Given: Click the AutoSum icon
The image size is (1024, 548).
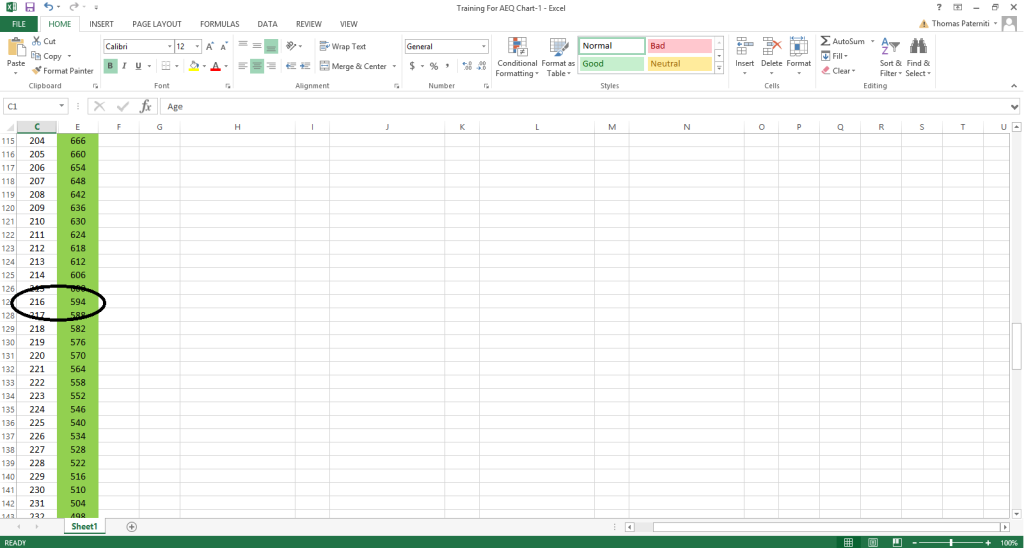Looking at the screenshot, I should pyautogui.click(x=826, y=42).
